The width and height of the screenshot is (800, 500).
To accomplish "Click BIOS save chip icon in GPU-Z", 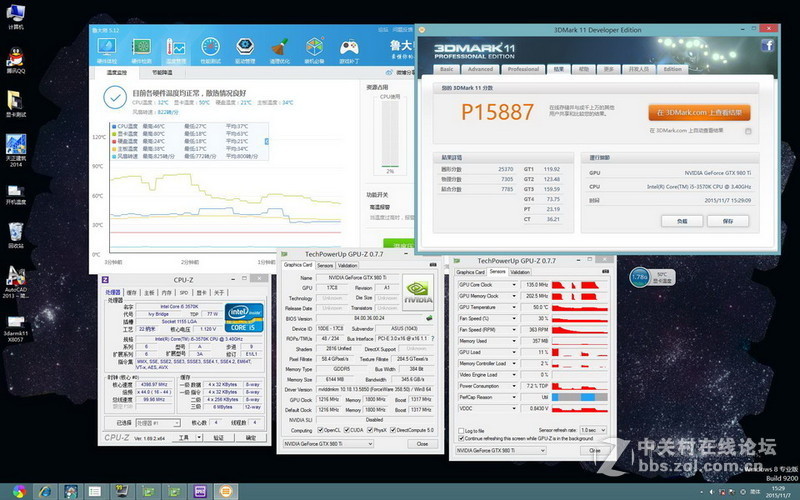I will tap(429, 318).
